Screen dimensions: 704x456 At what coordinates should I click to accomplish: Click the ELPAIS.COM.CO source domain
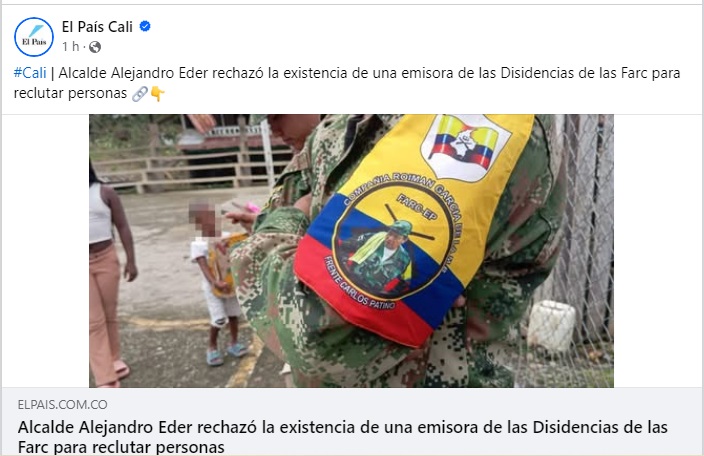(62, 404)
